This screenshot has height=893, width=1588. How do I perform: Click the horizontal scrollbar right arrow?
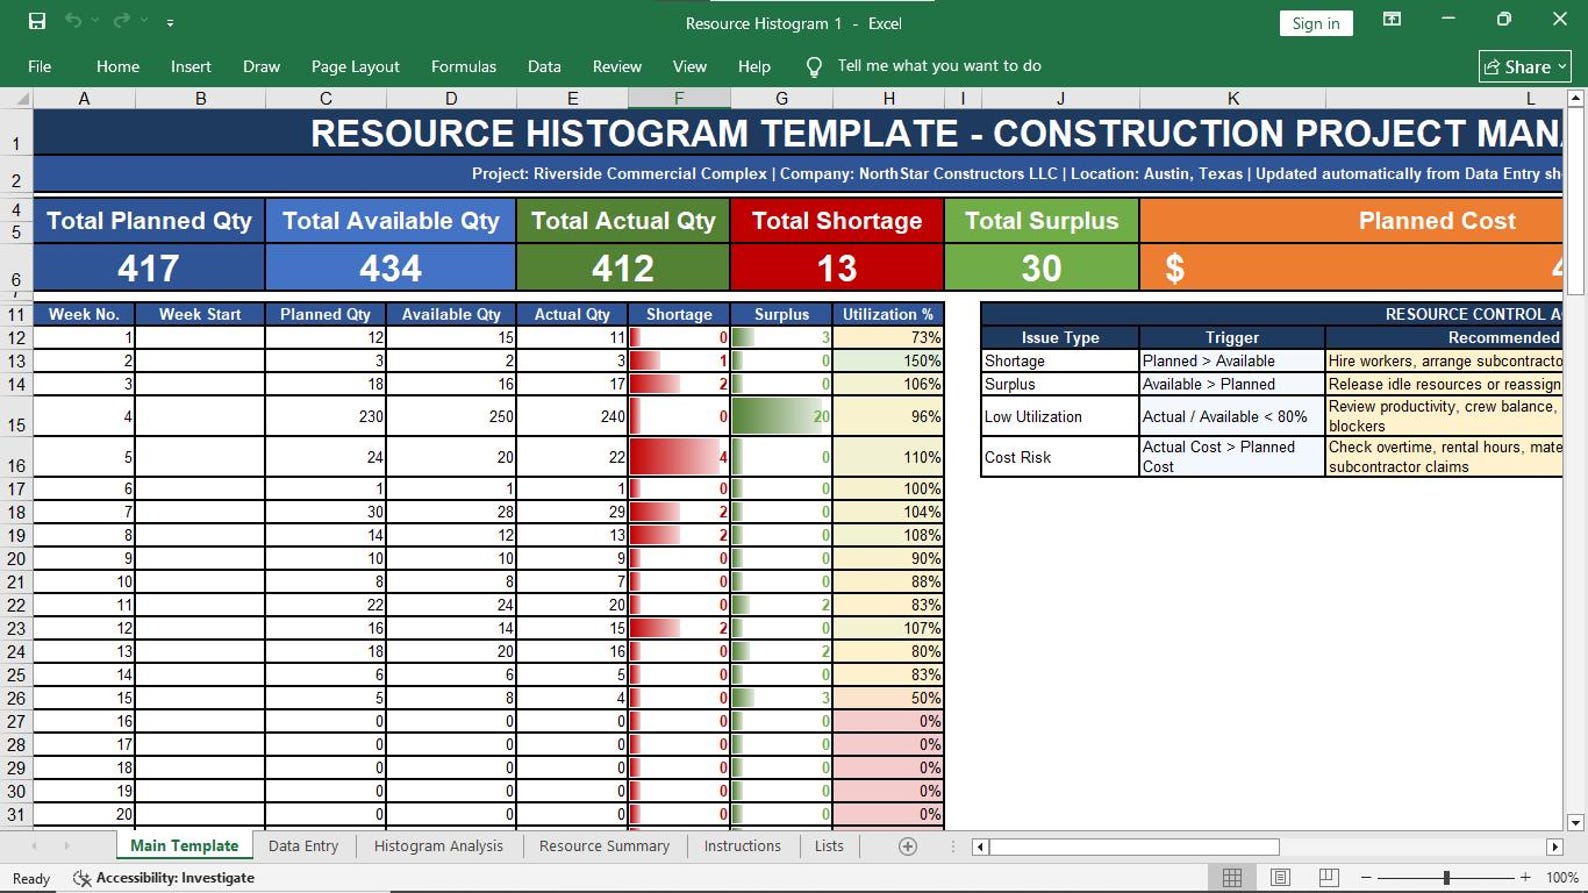coord(1555,847)
